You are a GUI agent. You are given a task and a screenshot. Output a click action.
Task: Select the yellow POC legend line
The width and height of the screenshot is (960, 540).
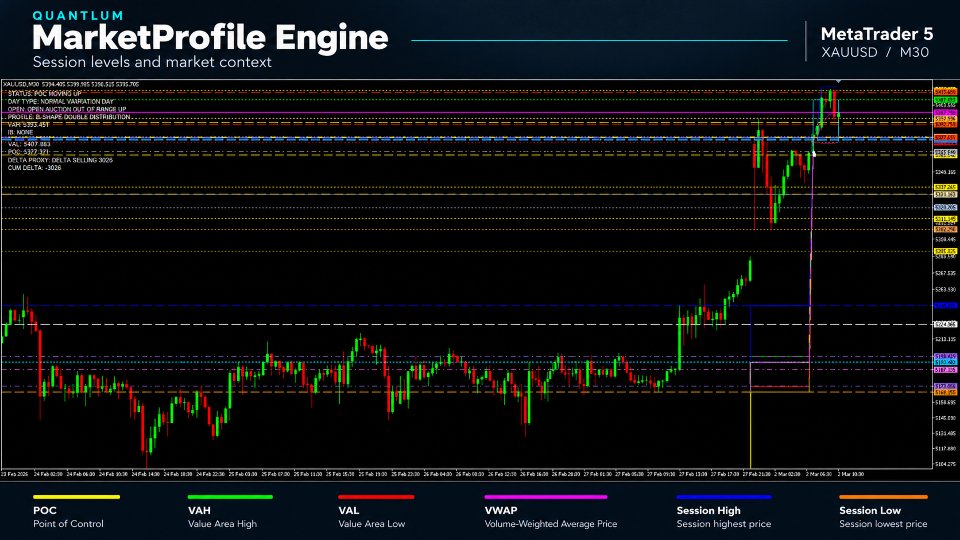76,497
